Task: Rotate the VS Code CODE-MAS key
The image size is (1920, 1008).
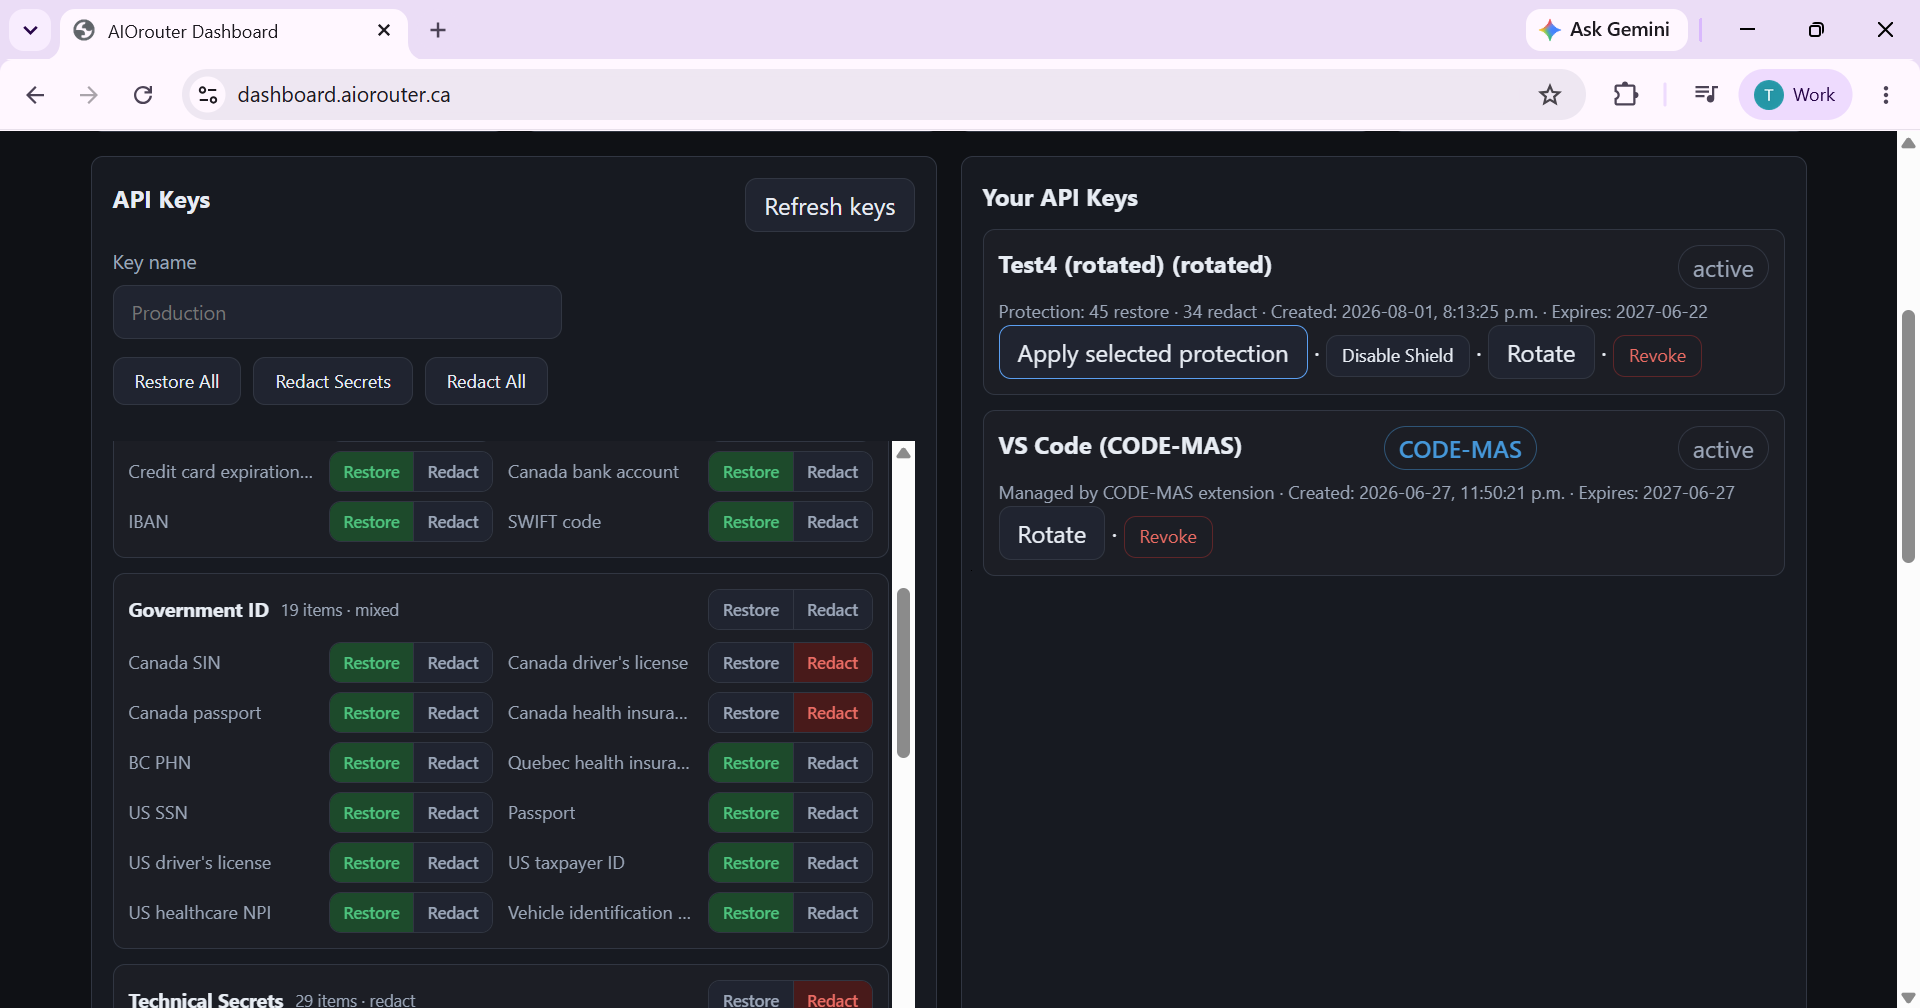Action: click(x=1051, y=534)
